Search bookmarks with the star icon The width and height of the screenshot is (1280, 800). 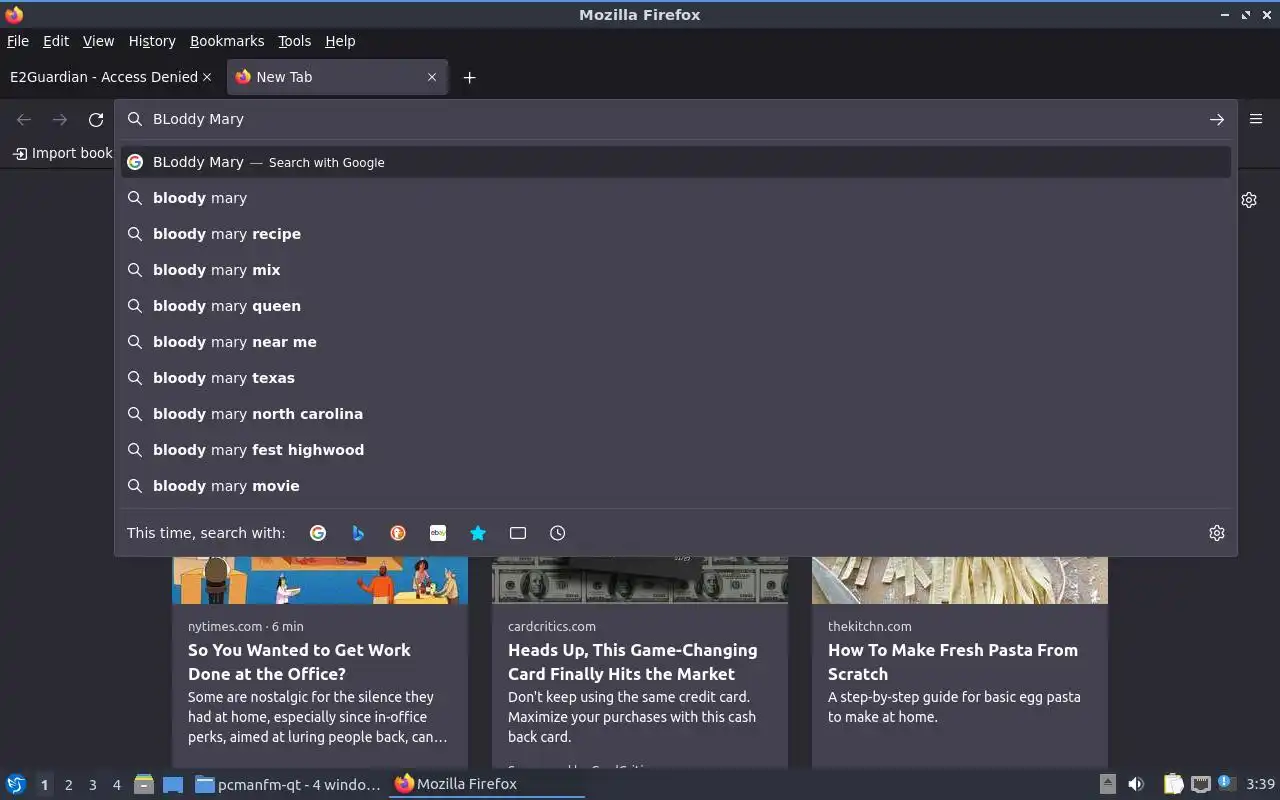click(x=478, y=533)
